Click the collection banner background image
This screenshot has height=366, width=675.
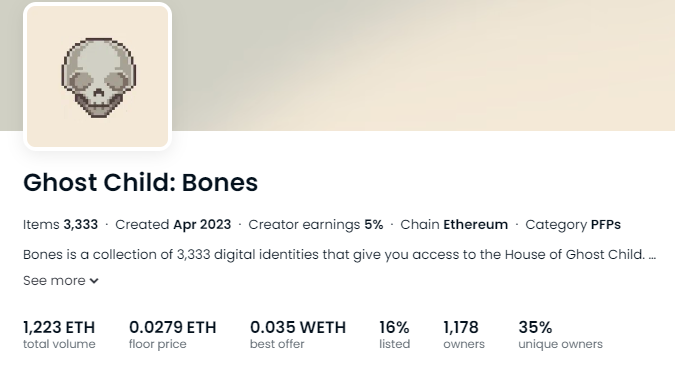422,65
